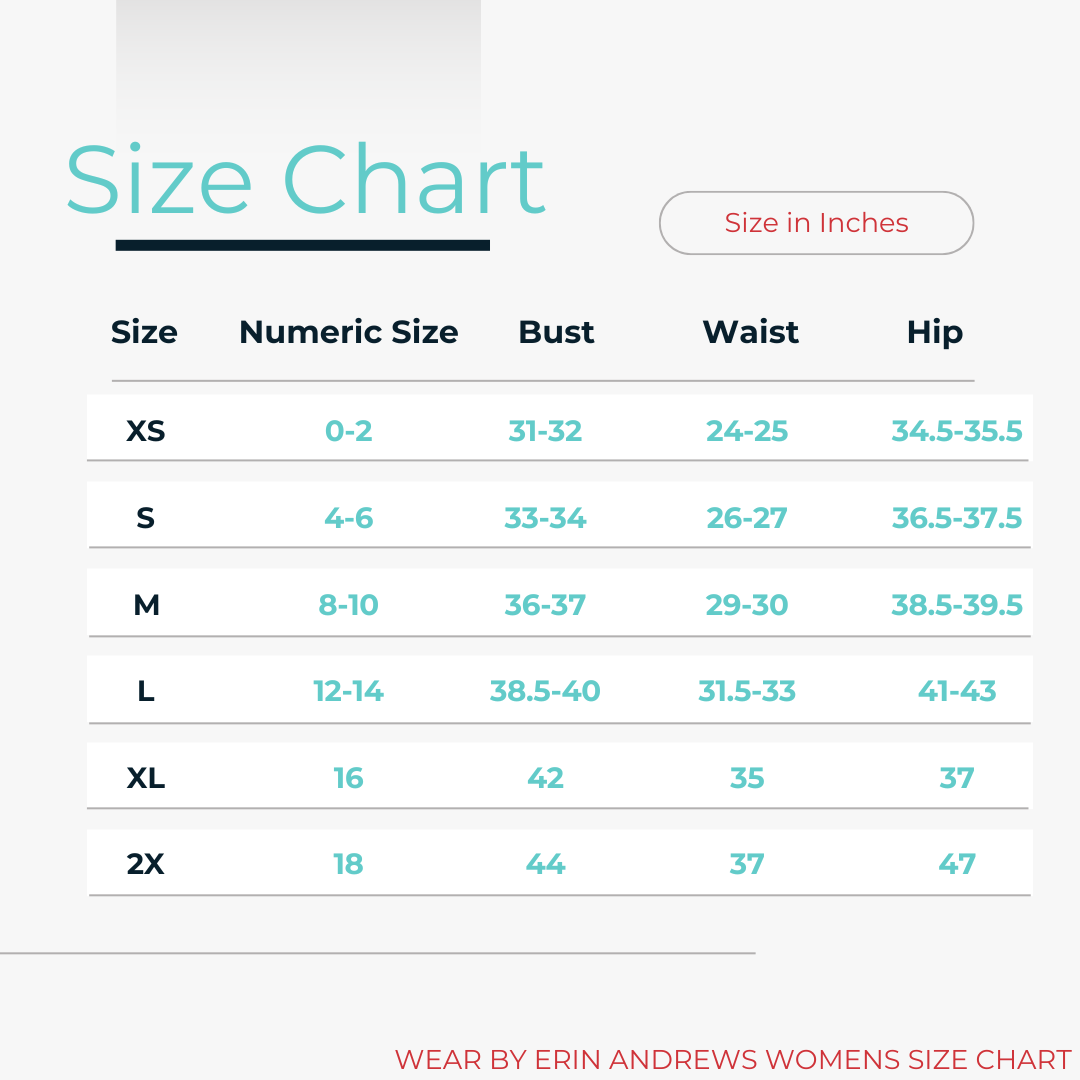Click the 2X hip value 47
1080x1080 pixels.
click(x=957, y=864)
